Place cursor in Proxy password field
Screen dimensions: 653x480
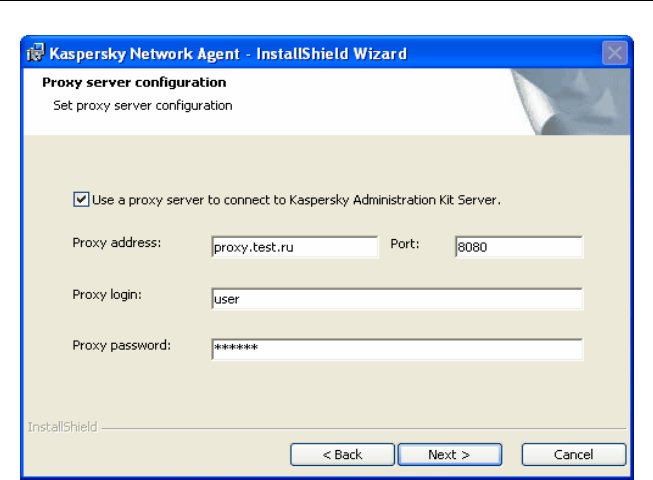[396, 348]
